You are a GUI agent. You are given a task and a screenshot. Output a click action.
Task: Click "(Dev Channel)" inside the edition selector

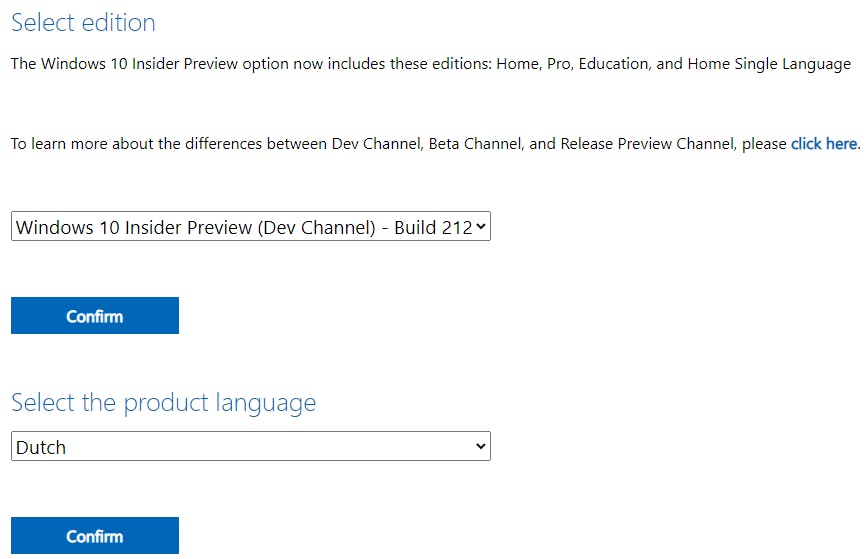coord(316,227)
